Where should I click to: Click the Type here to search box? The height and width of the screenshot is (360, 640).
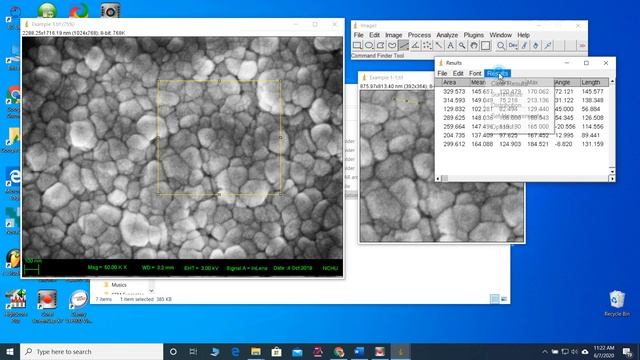click(x=91, y=351)
